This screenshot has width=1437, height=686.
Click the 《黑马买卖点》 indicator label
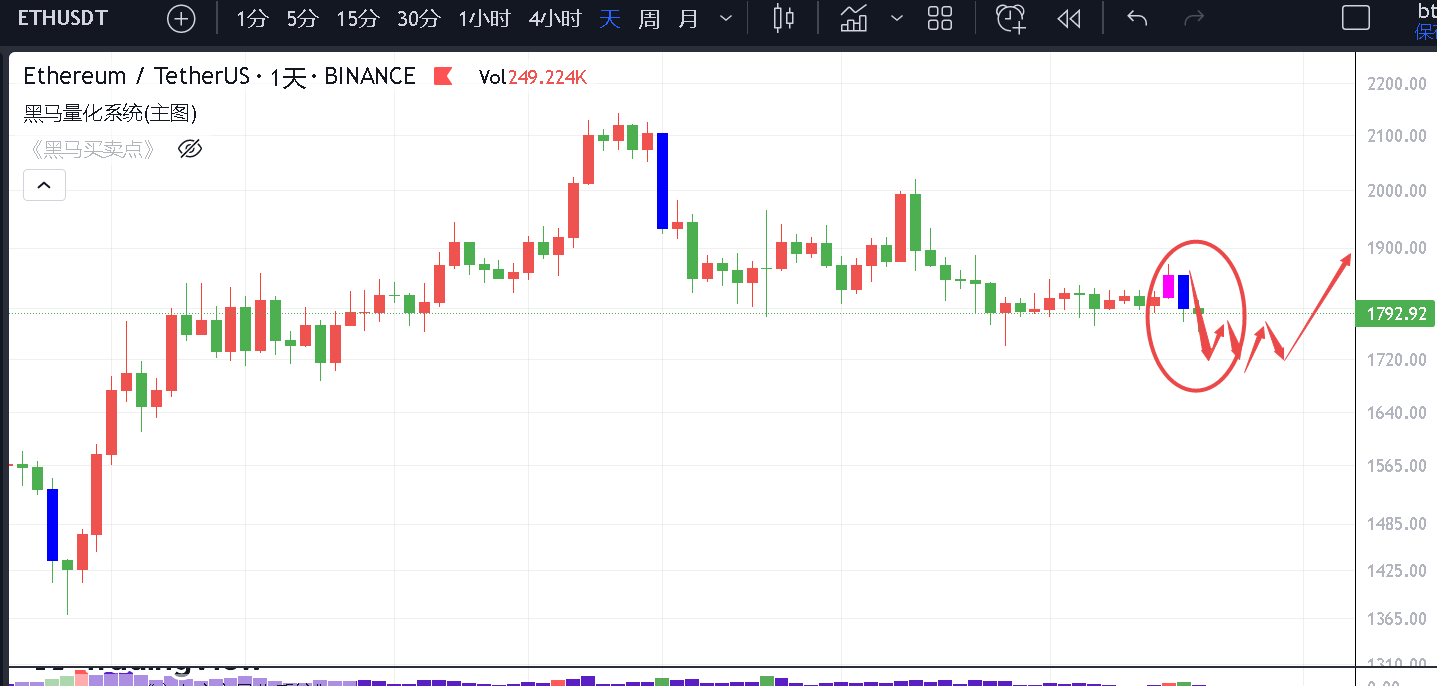[x=92, y=149]
